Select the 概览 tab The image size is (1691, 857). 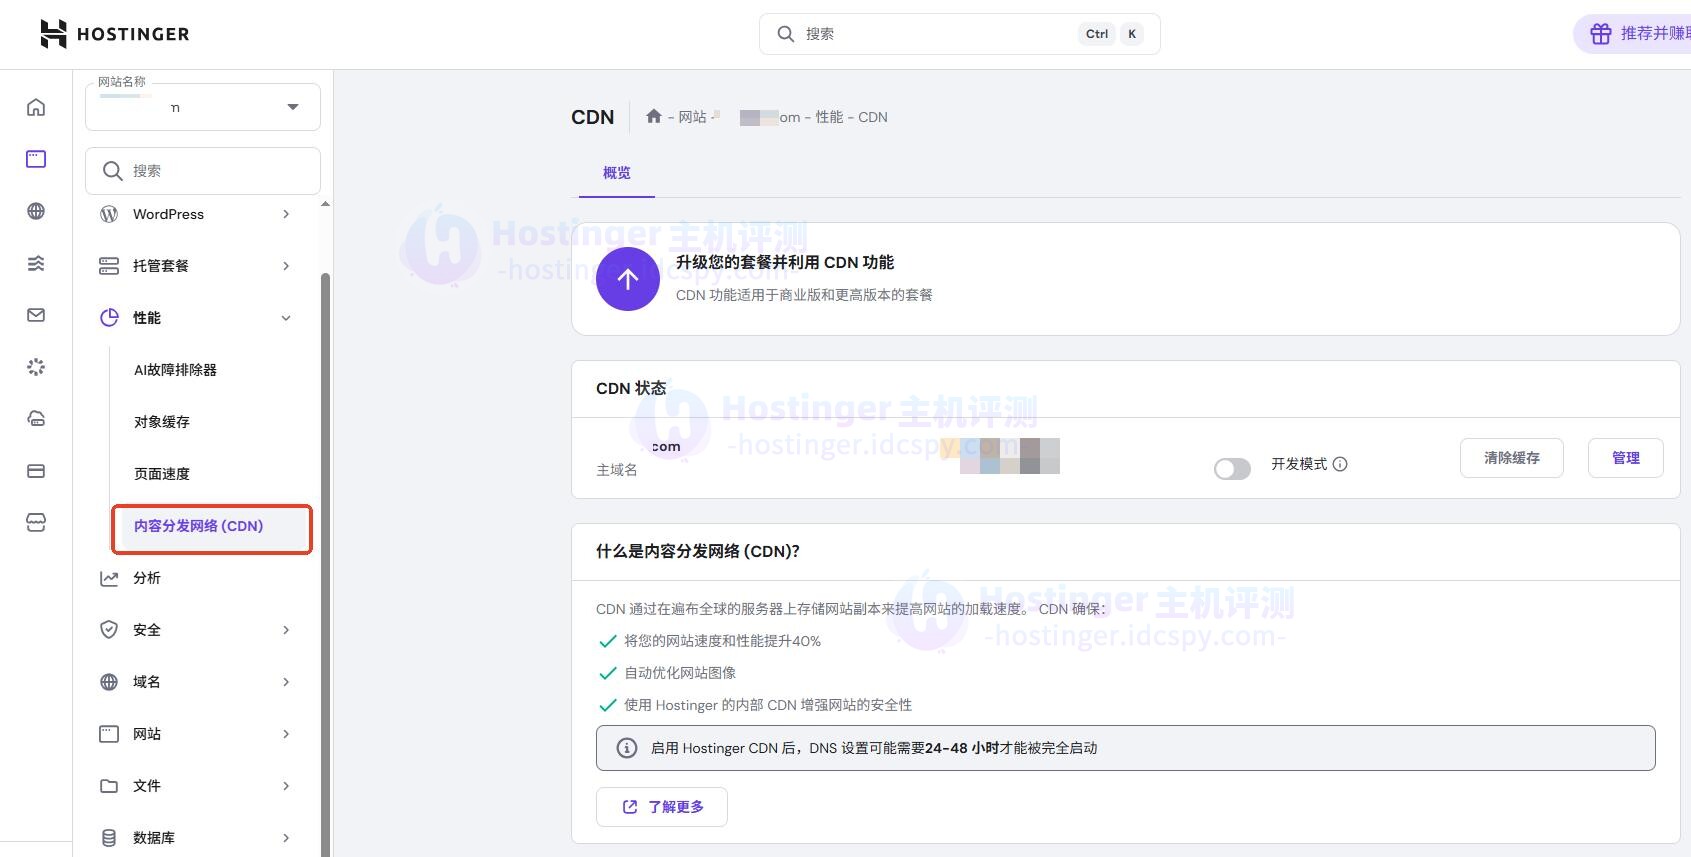pyautogui.click(x=616, y=173)
